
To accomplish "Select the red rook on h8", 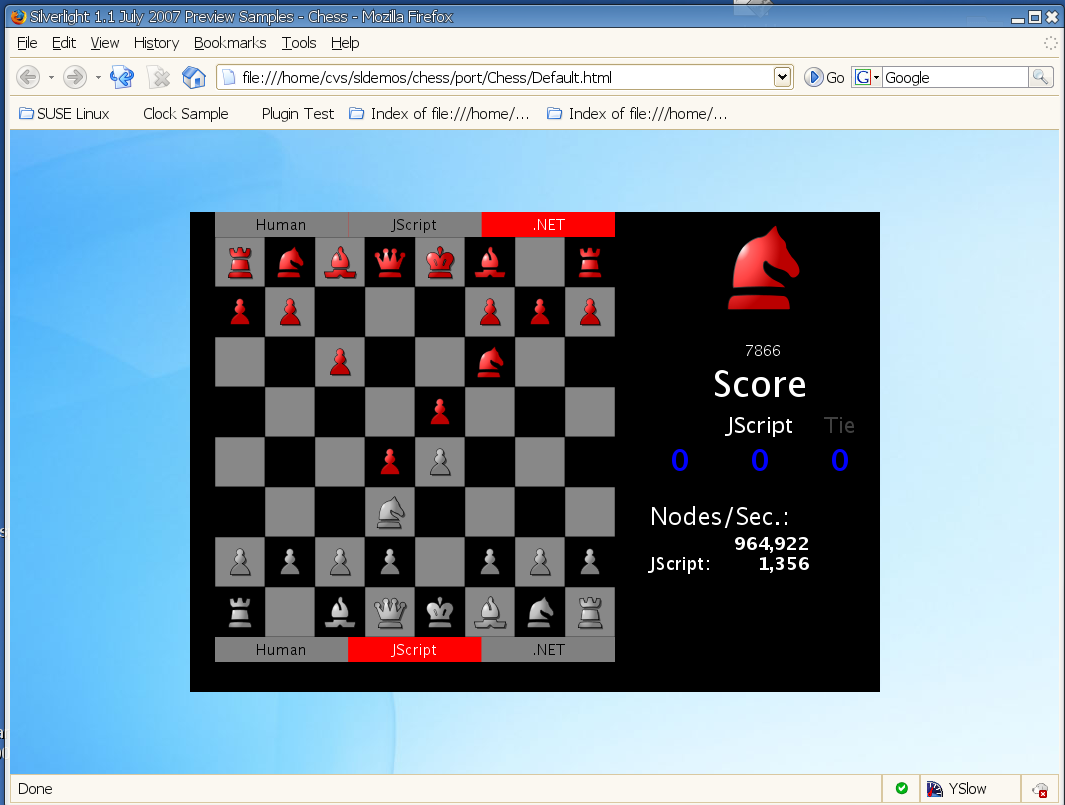I will tap(590, 262).
